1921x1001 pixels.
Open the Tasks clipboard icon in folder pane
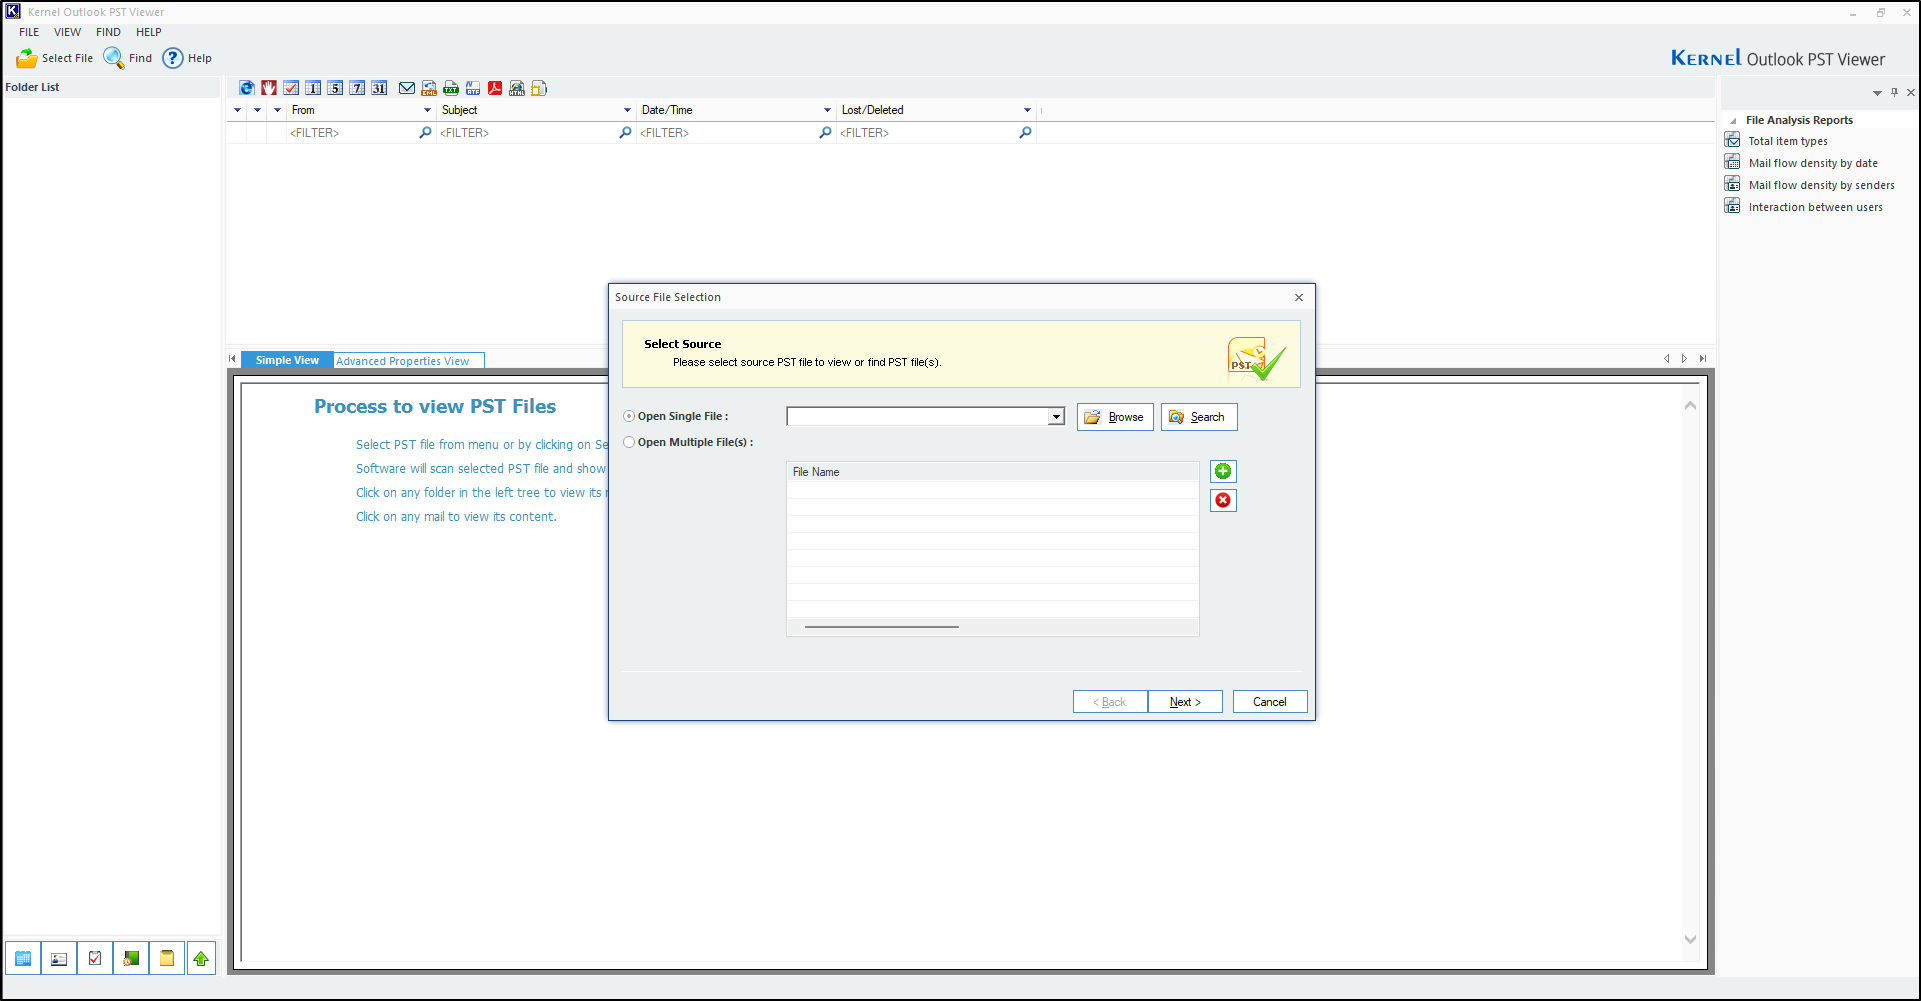[x=95, y=958]
